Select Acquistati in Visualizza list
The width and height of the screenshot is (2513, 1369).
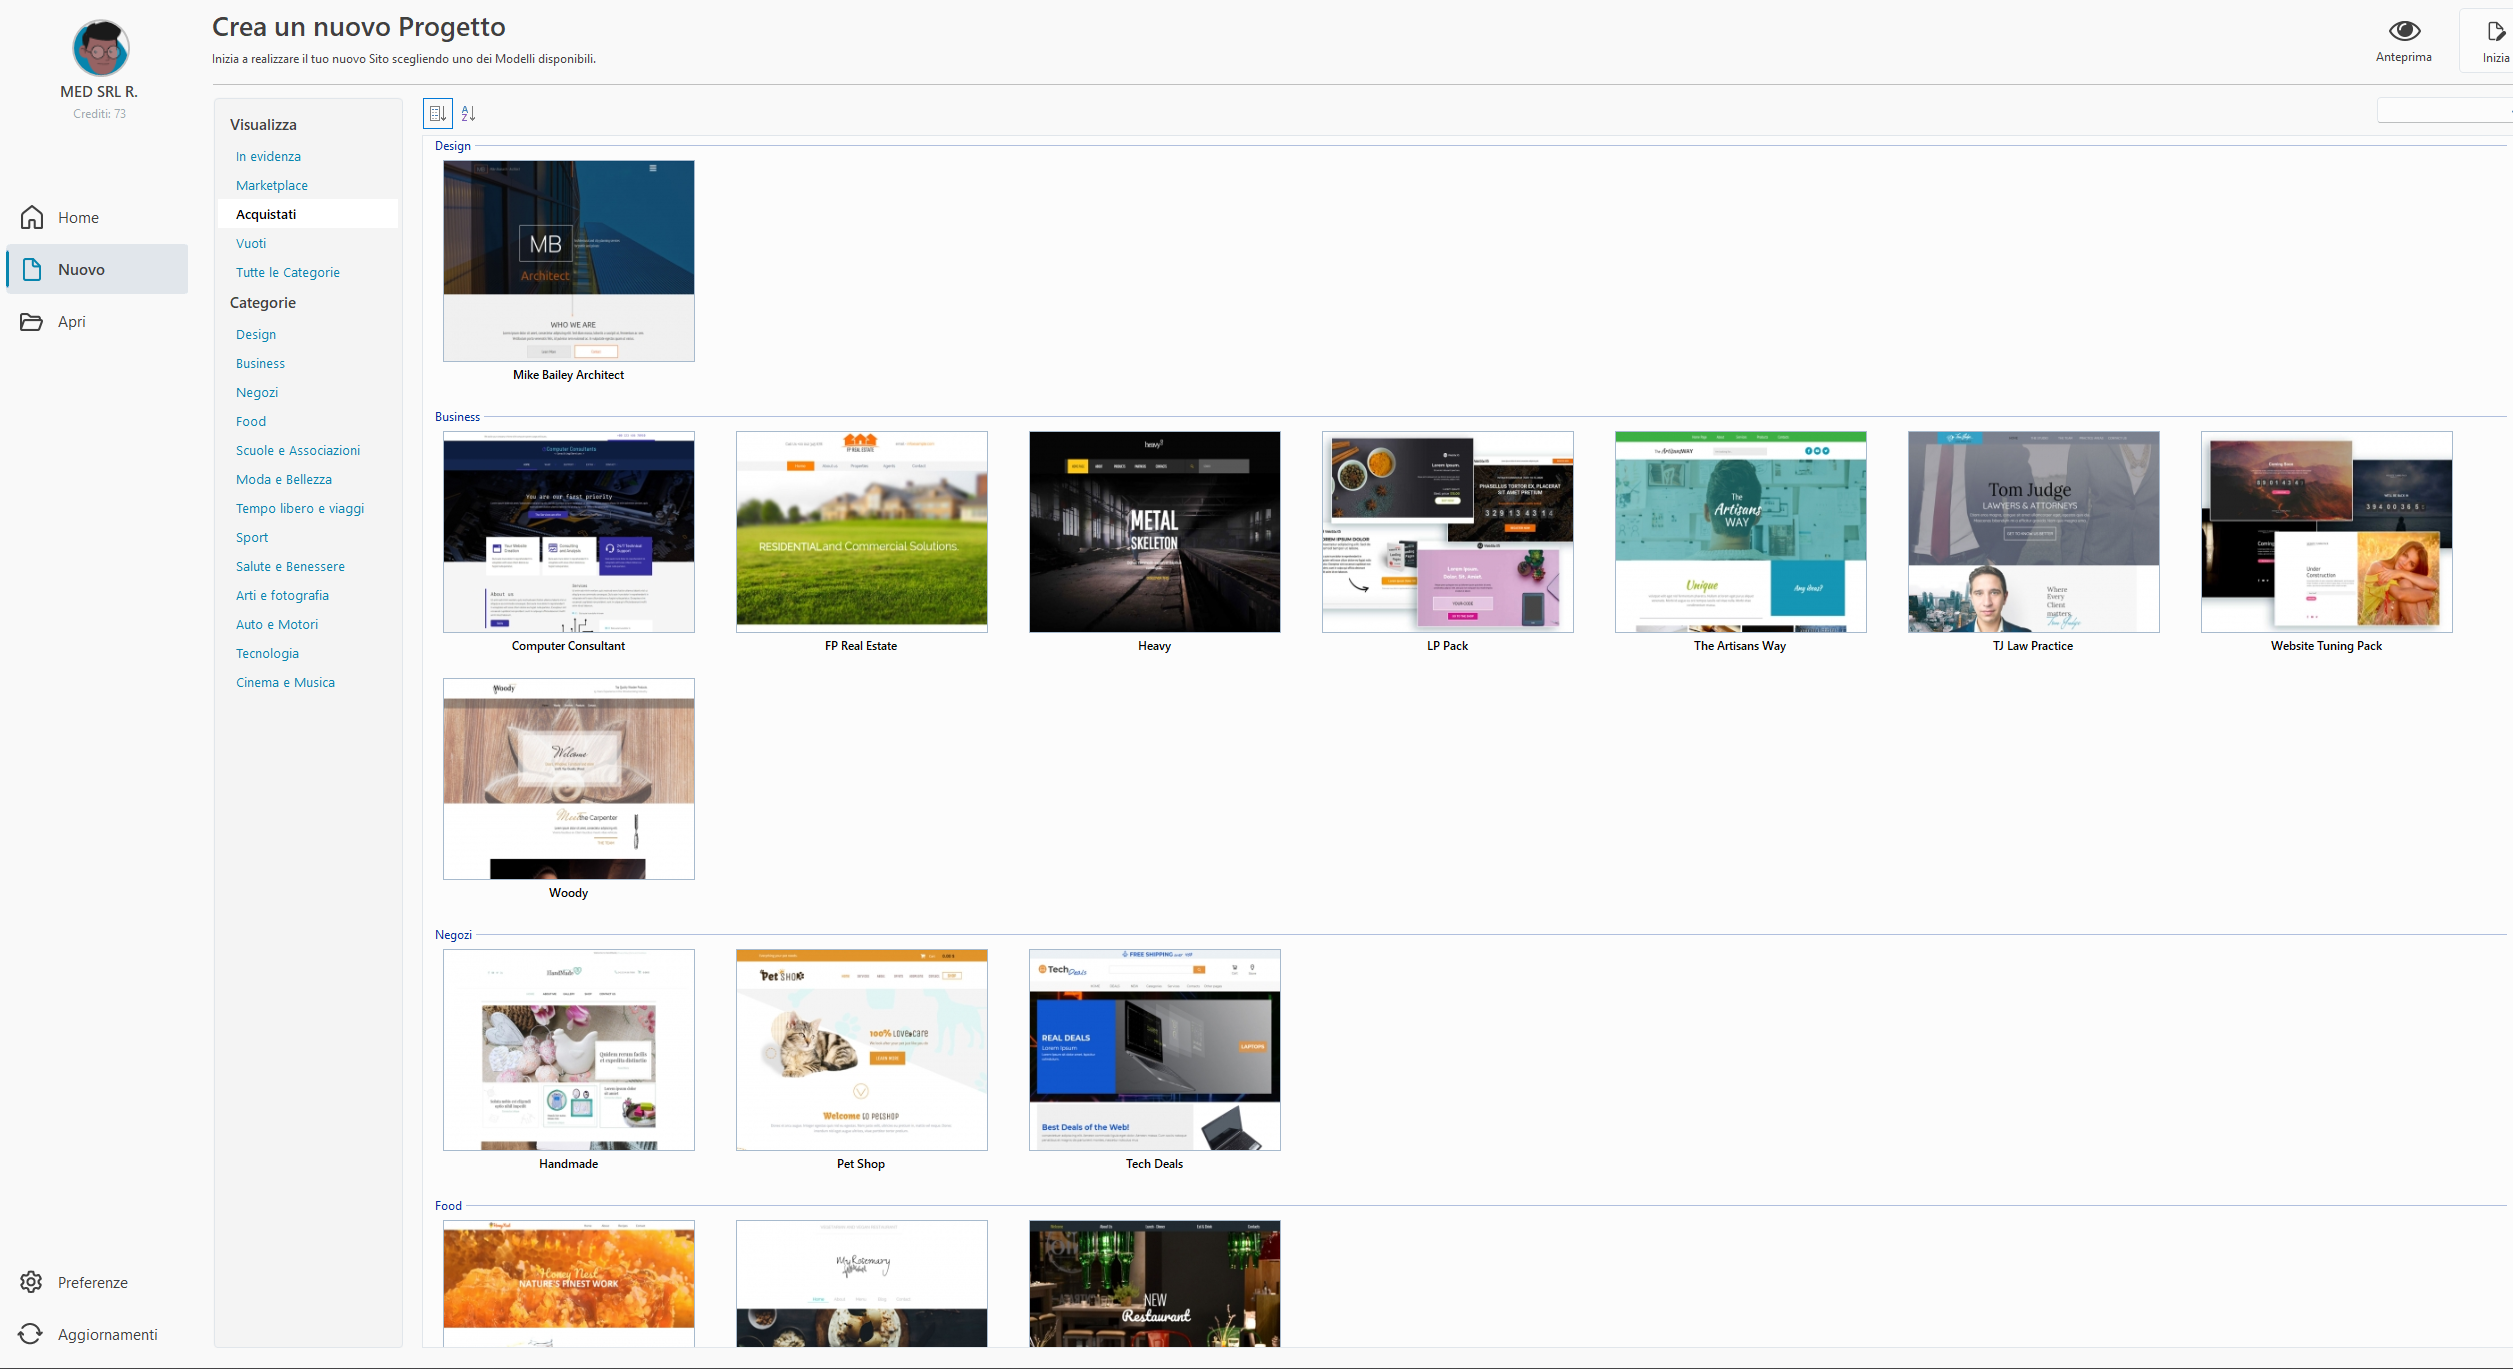point(266,214)
